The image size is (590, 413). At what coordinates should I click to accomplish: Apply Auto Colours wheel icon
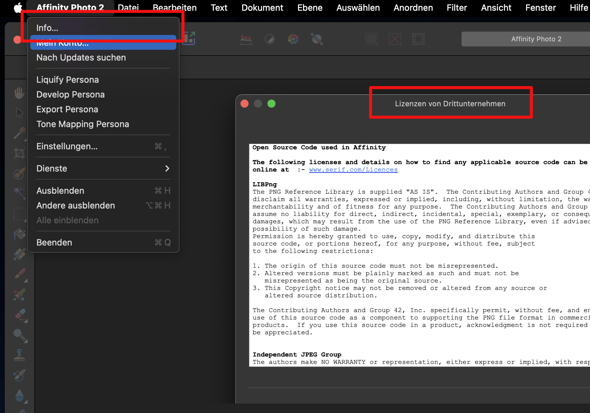pos(293,39)
